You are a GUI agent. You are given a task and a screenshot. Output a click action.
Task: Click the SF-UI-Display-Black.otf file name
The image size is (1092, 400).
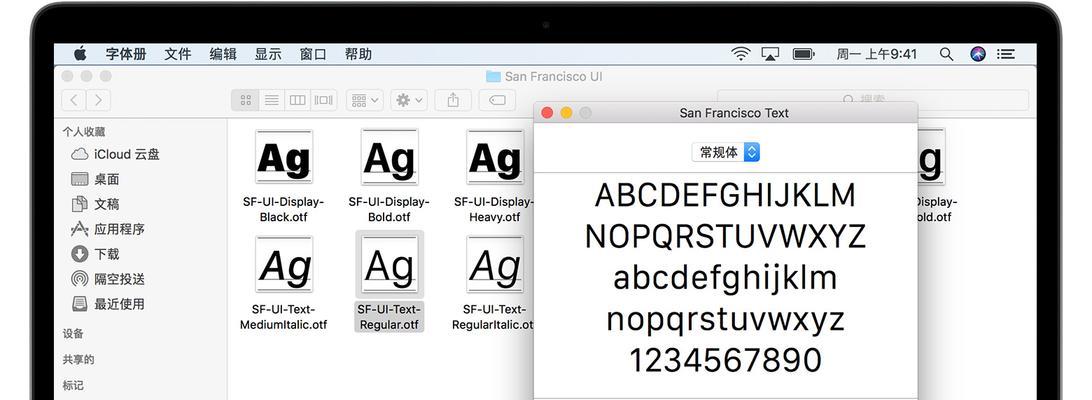[x=283, y=209]
